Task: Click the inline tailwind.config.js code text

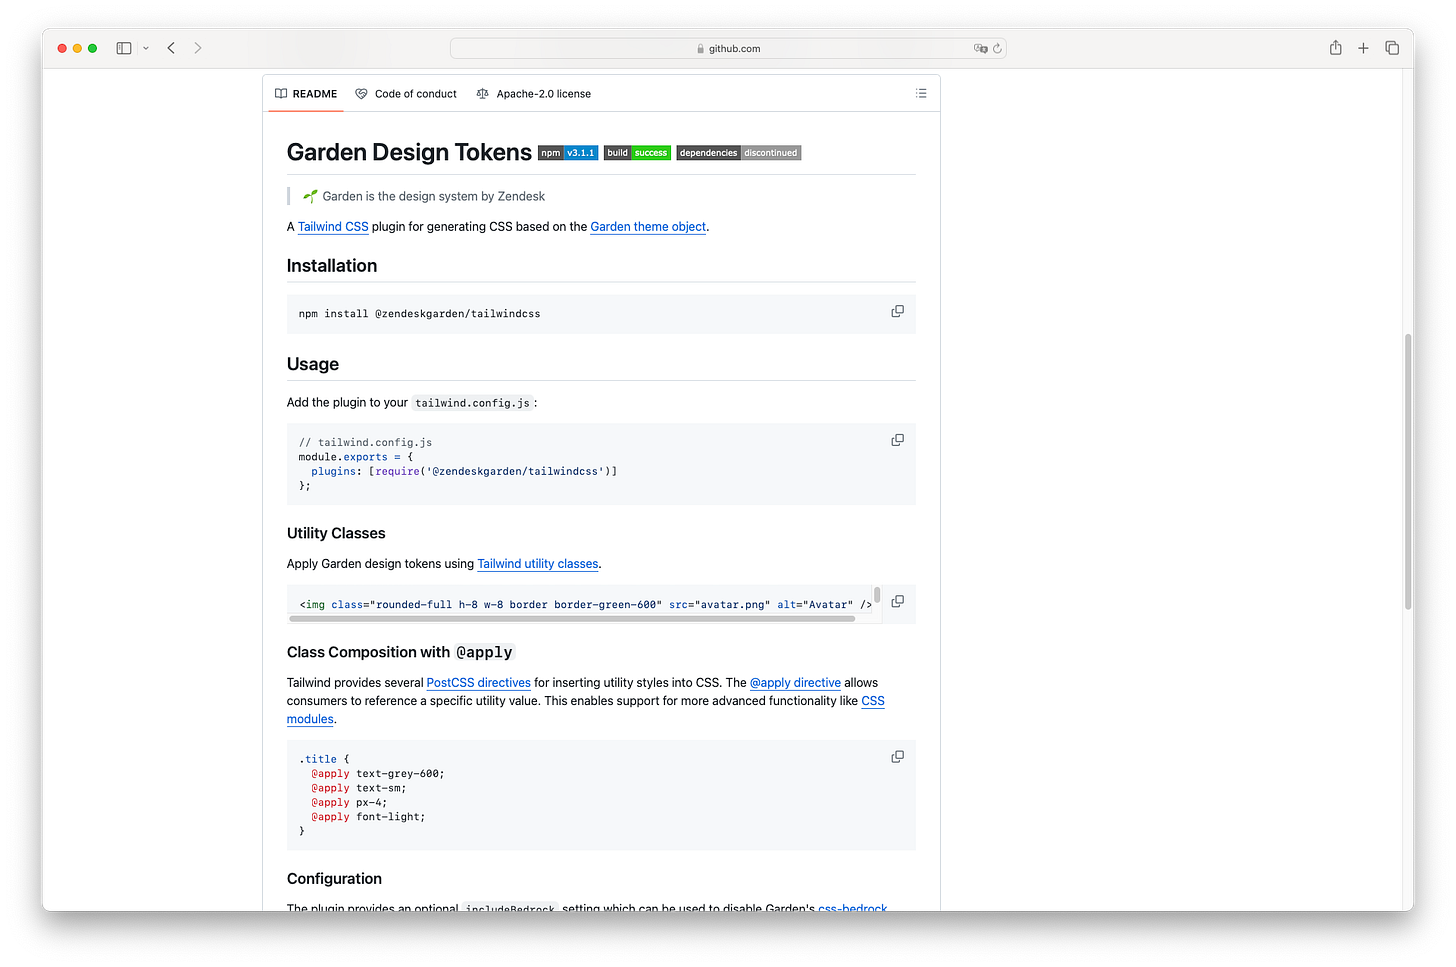Action: (x=472, y=403)
